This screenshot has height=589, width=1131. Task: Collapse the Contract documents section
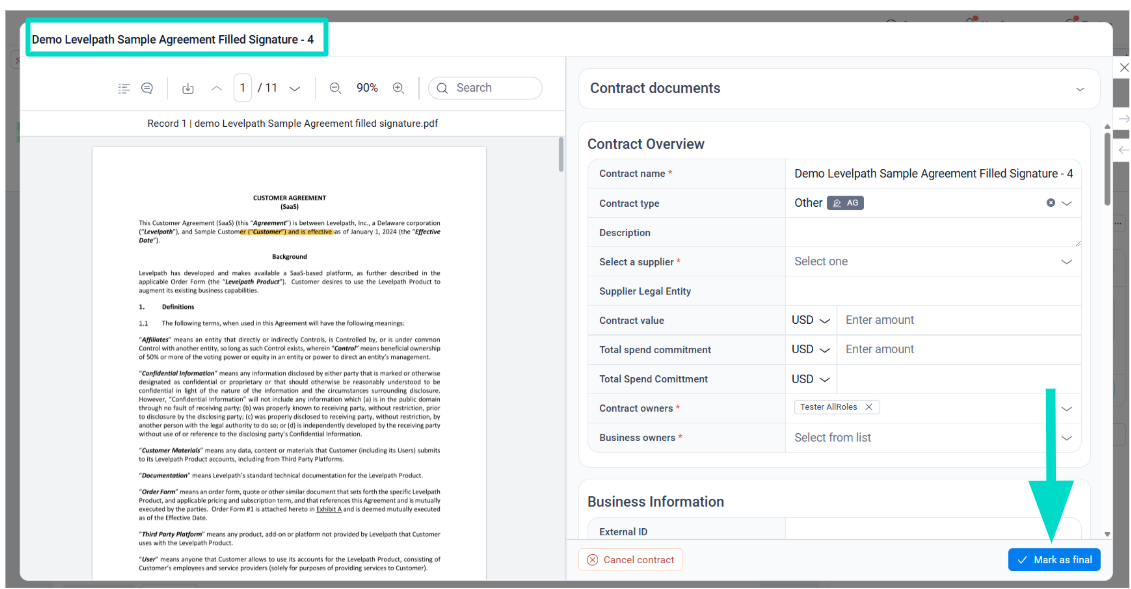point(1080,89)
